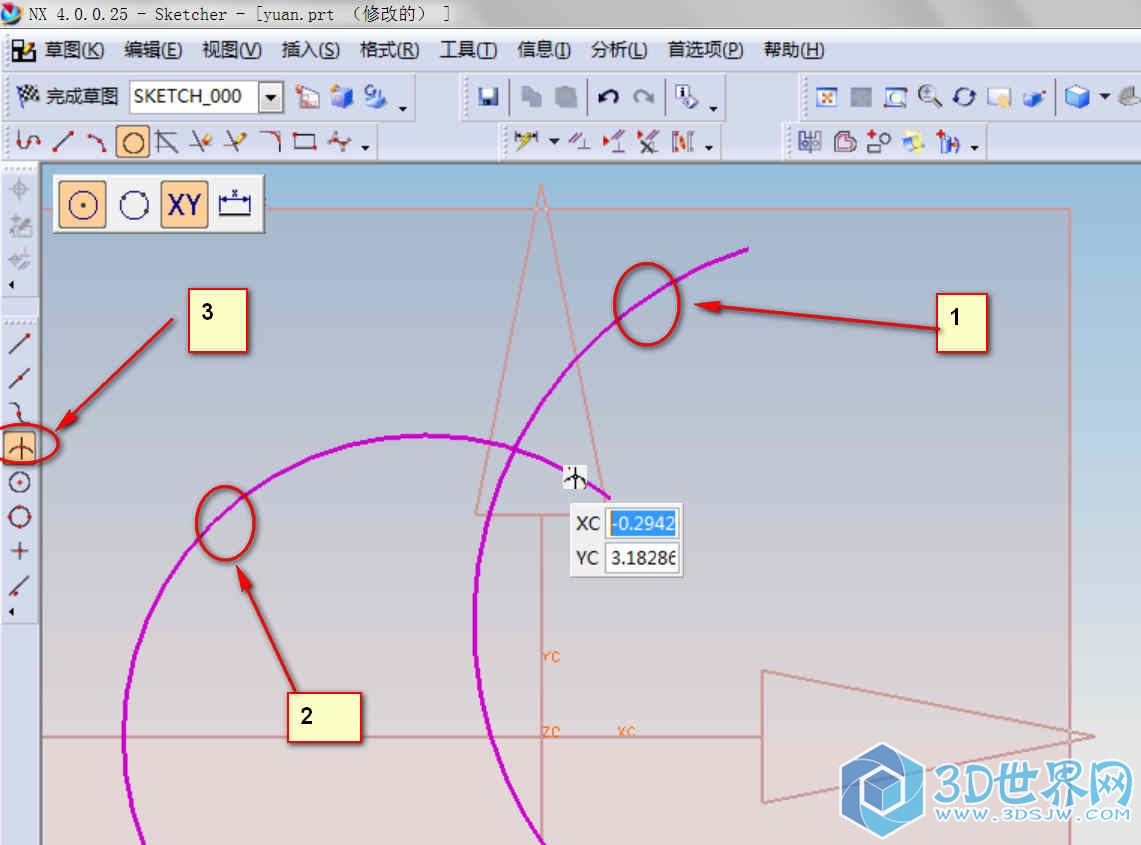Open the 插入(S) menu
This screenshot has width=1141, height=845.
310,50
